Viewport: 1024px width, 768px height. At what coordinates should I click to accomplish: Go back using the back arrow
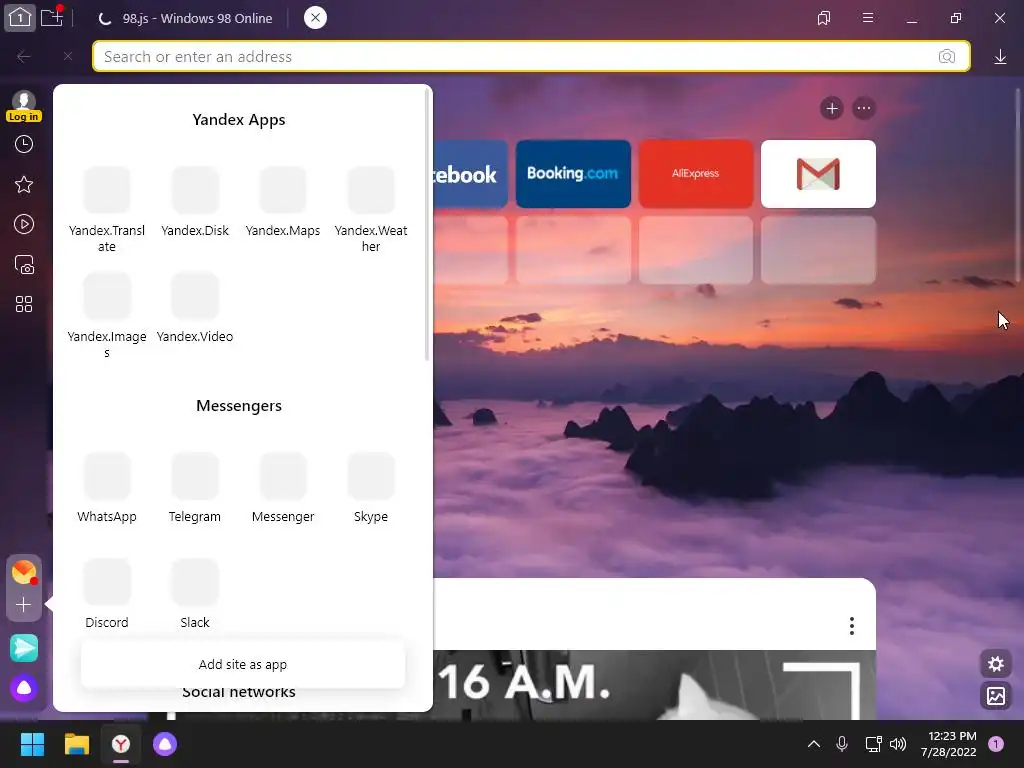[x=24, y=57]
